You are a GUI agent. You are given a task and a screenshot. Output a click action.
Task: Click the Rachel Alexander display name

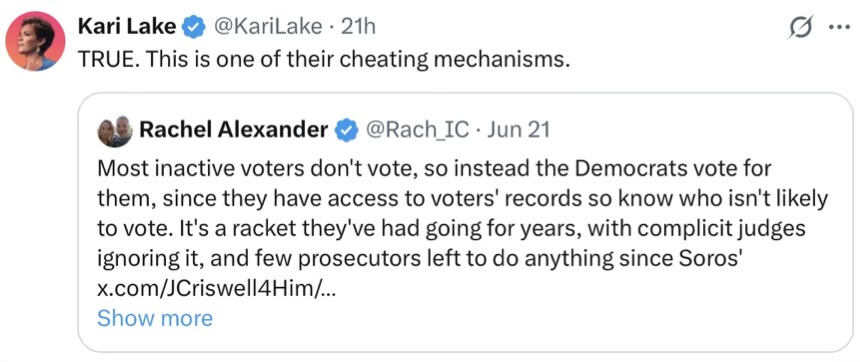click(234, 130)
